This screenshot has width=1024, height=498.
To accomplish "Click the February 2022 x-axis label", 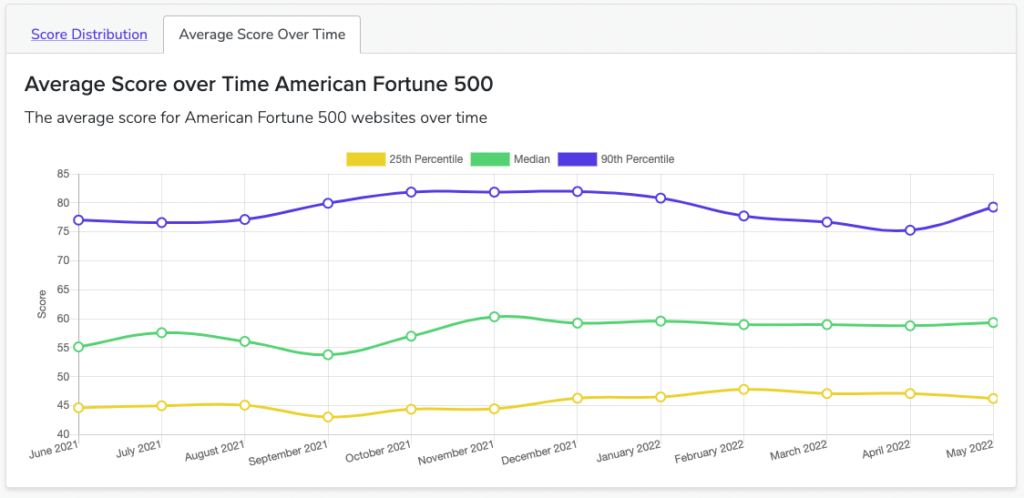I will coord(708,451).
